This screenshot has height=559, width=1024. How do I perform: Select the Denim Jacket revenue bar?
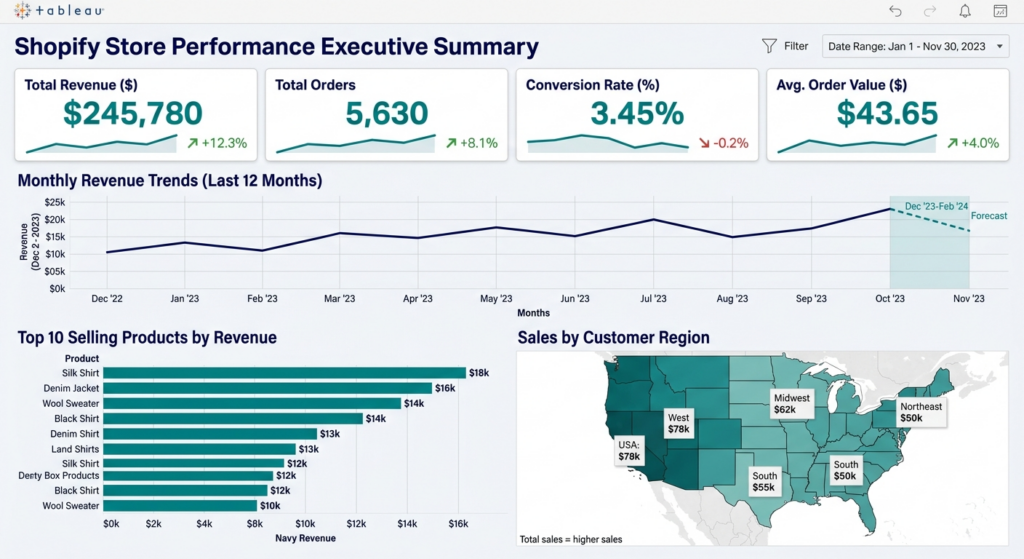(268, 388)
